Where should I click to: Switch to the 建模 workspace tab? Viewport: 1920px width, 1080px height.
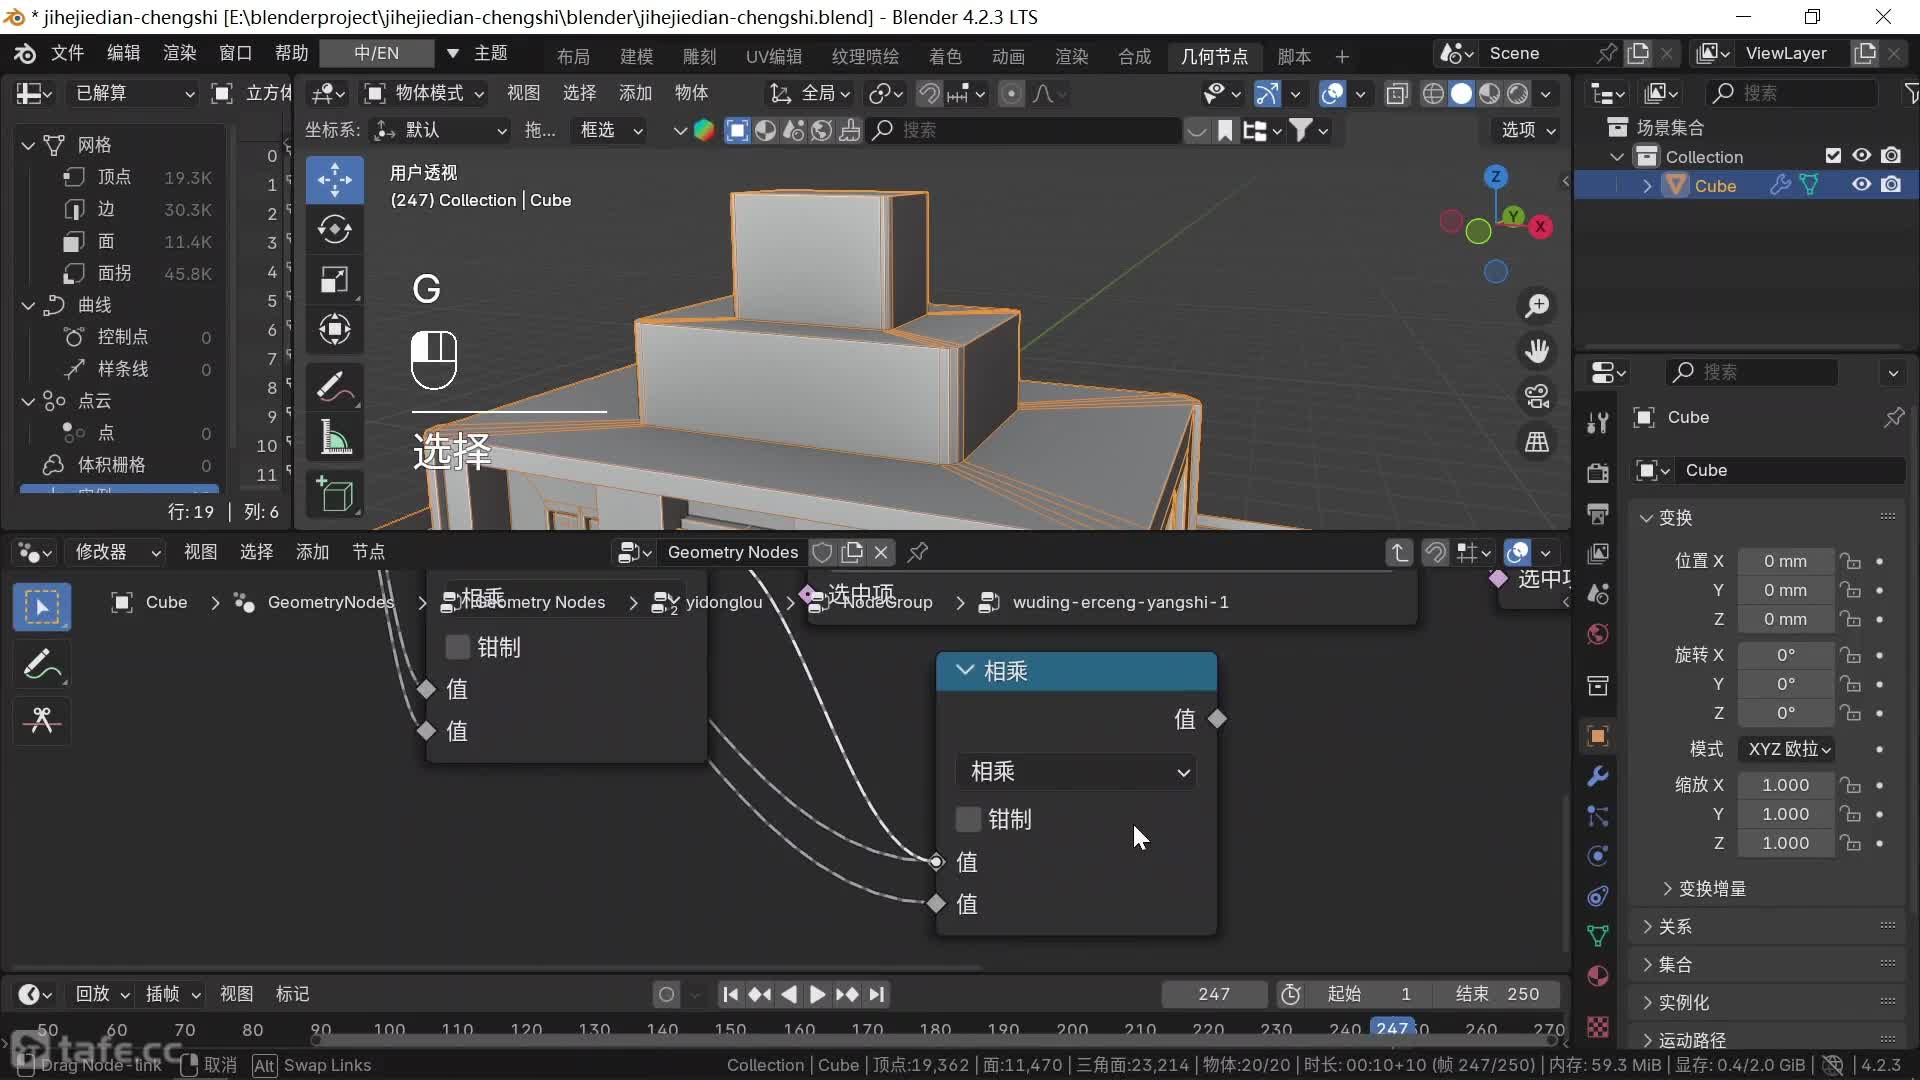pos(636,56)
